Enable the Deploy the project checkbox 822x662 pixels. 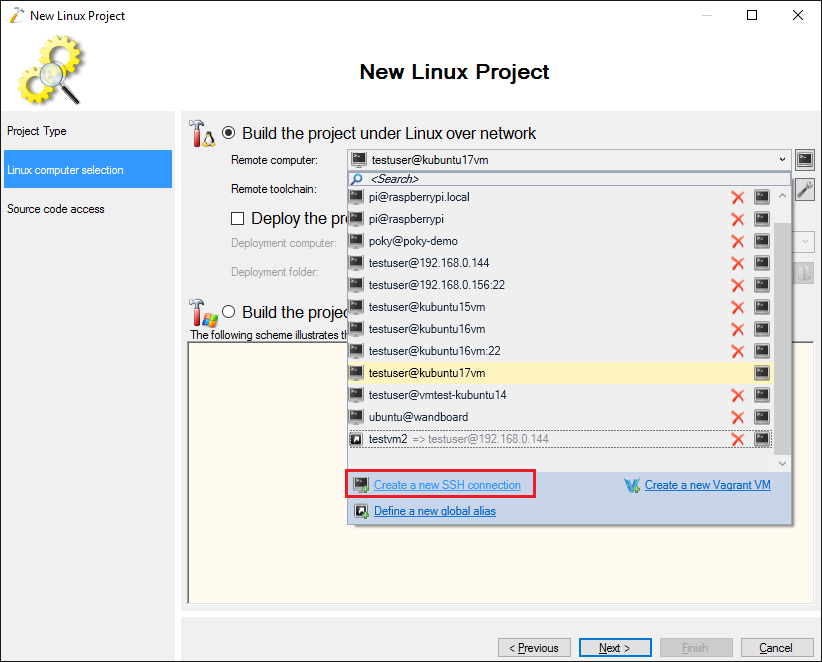click(237, 219)
